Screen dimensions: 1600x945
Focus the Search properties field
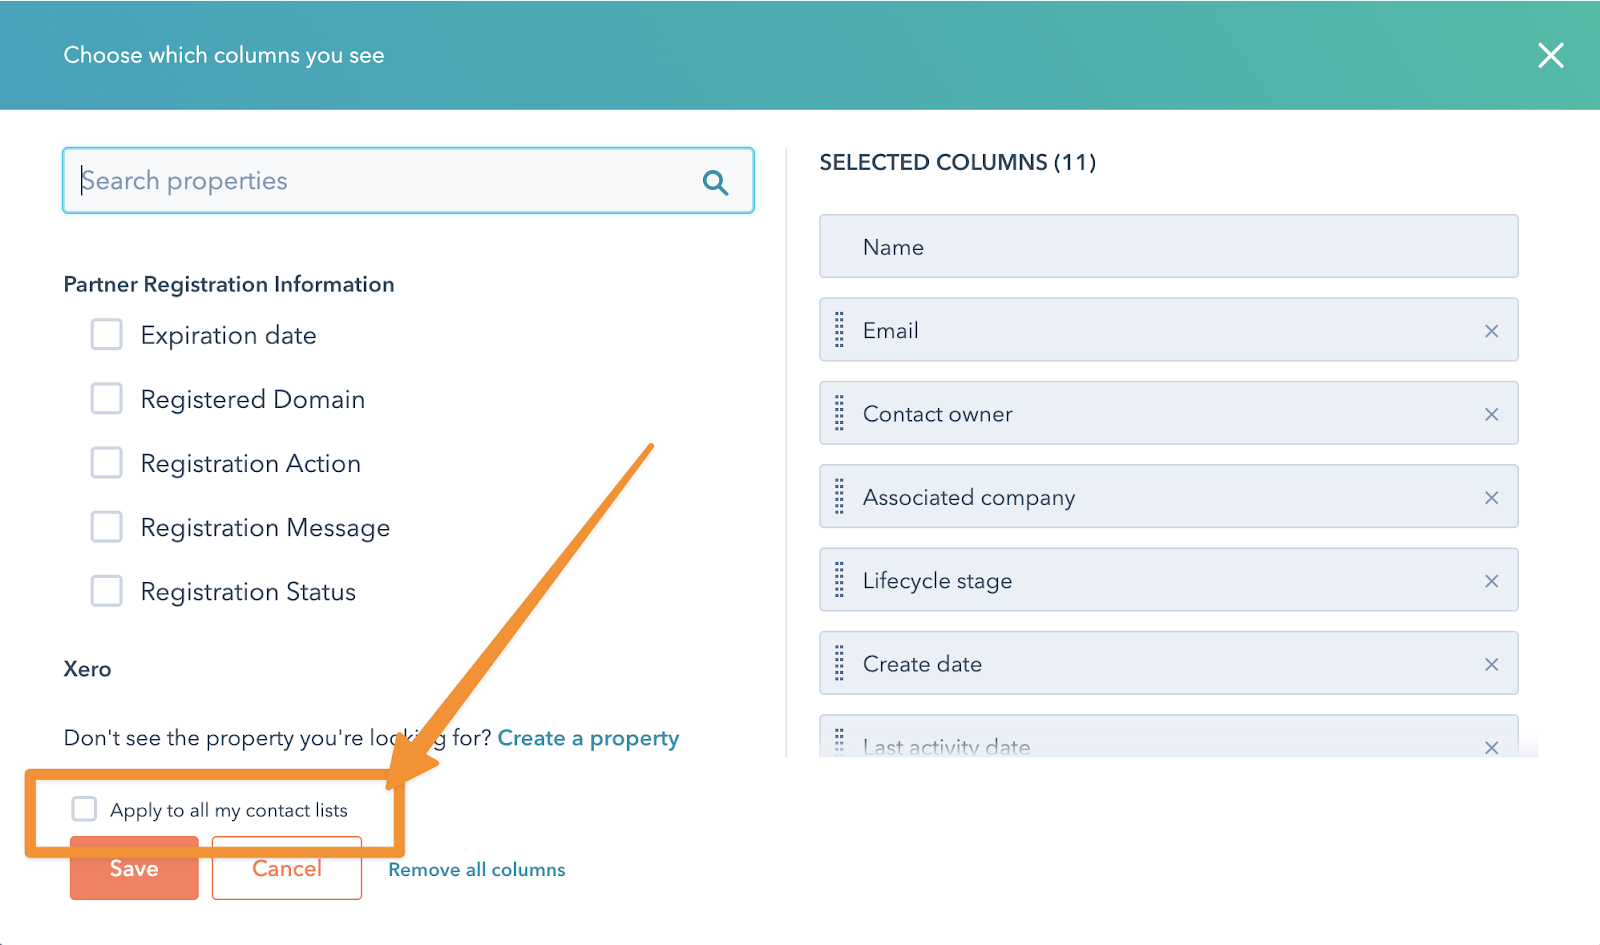coord(380,181)
